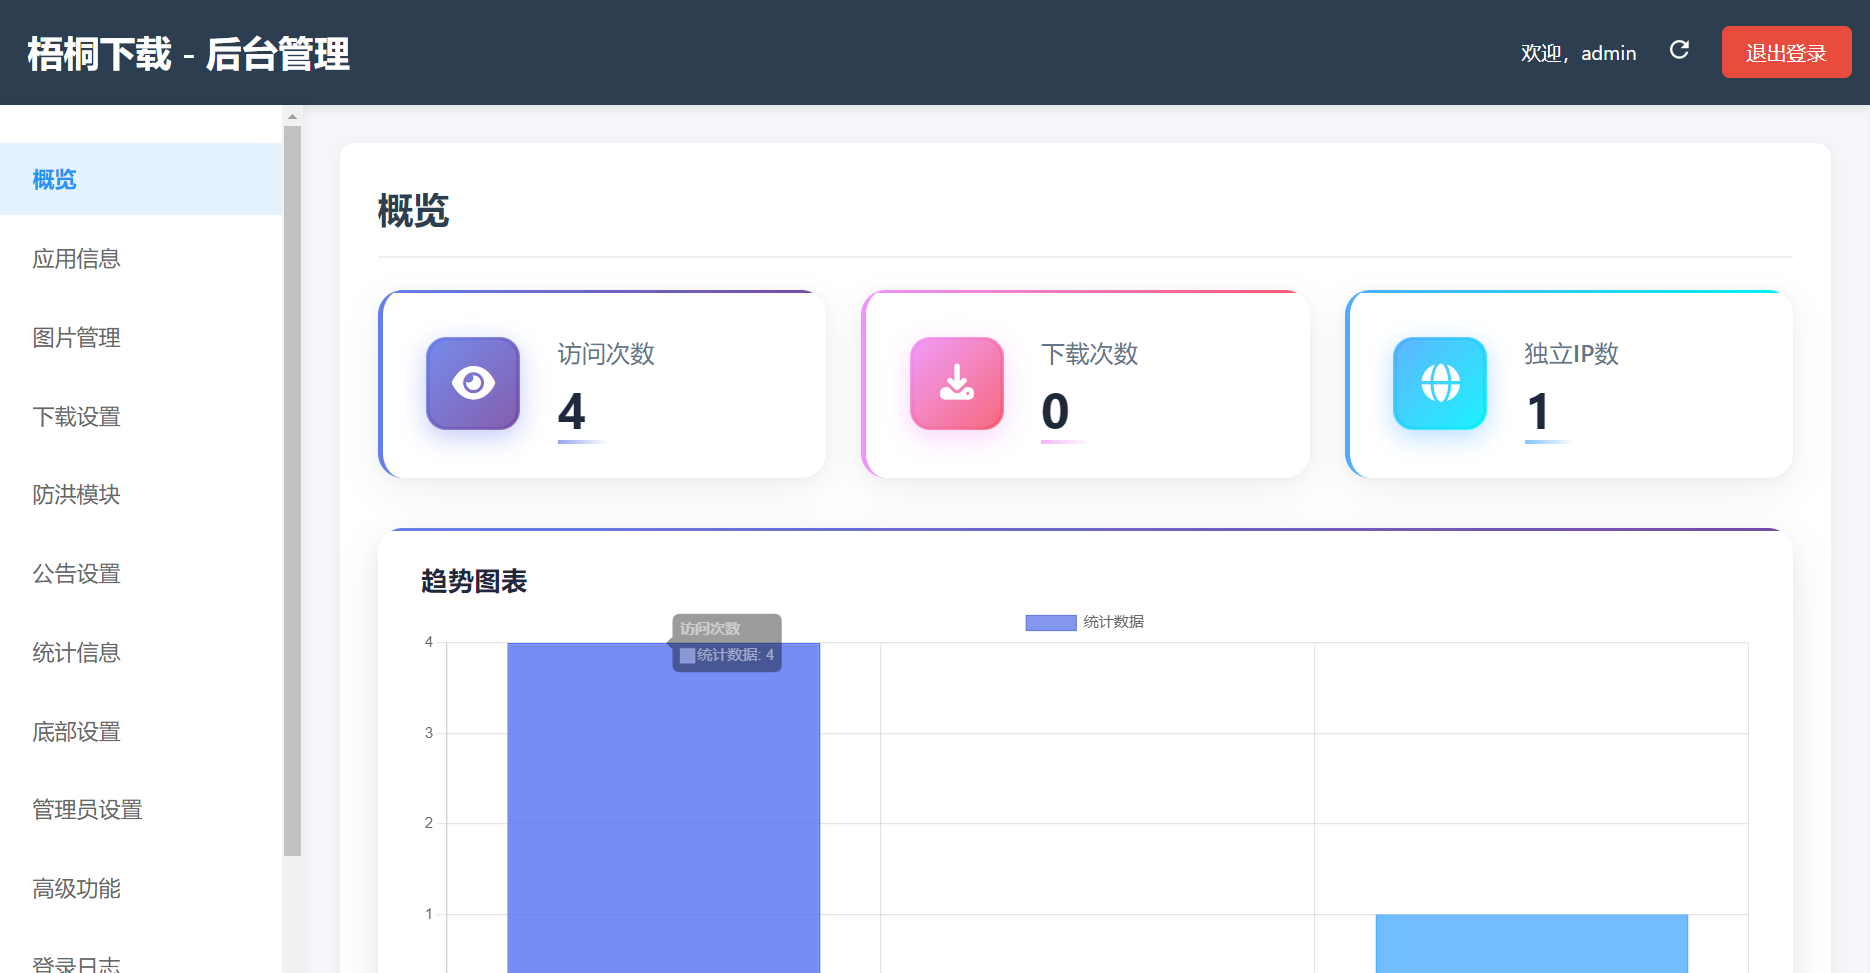Image resolution: width=1870 pixels, height=973 pixels.
Task: Click the refresh icon in header
Action: click(1679, 50)
